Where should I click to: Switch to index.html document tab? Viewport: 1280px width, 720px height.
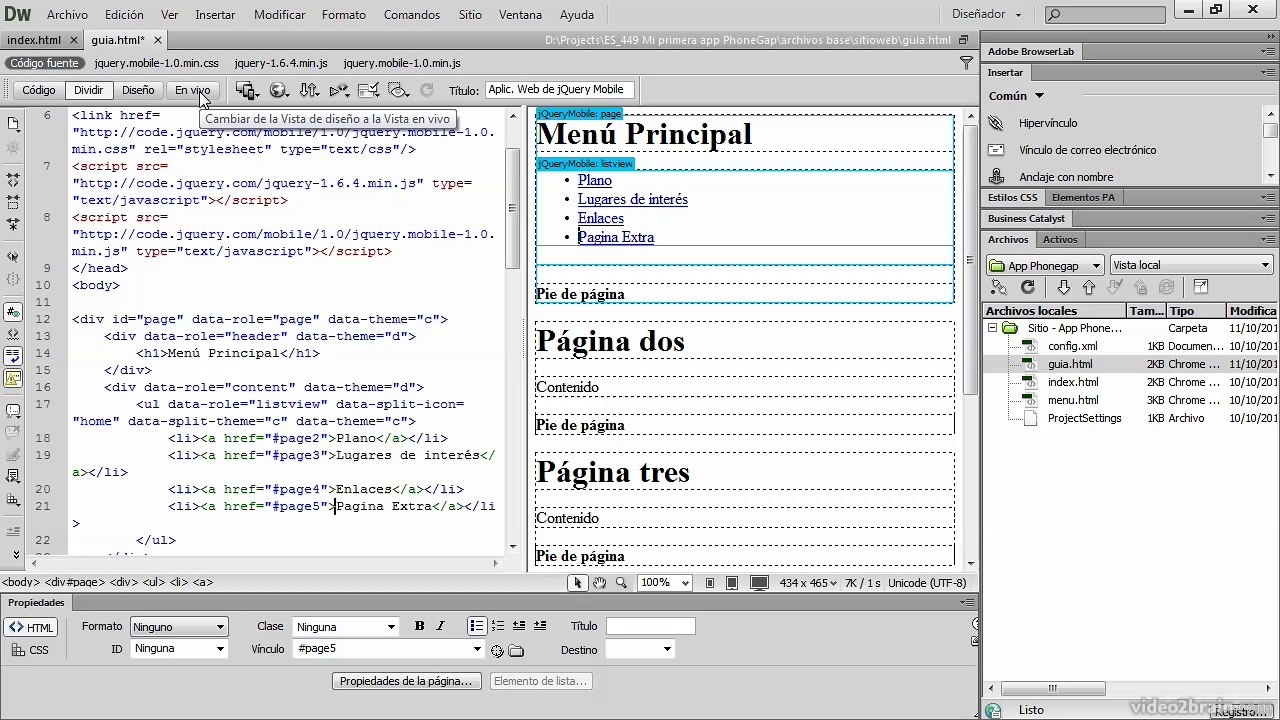[34, 40]
